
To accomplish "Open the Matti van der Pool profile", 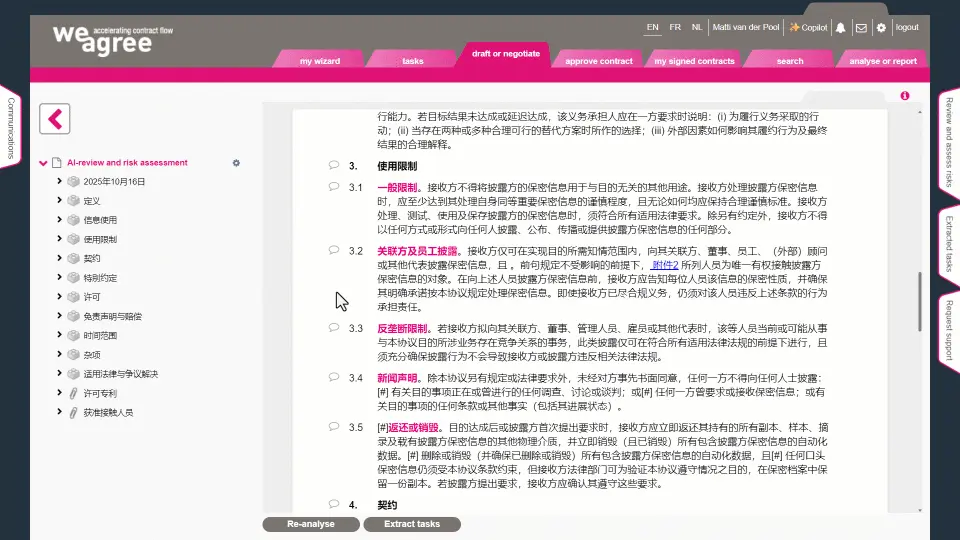I will click(746, 27).
